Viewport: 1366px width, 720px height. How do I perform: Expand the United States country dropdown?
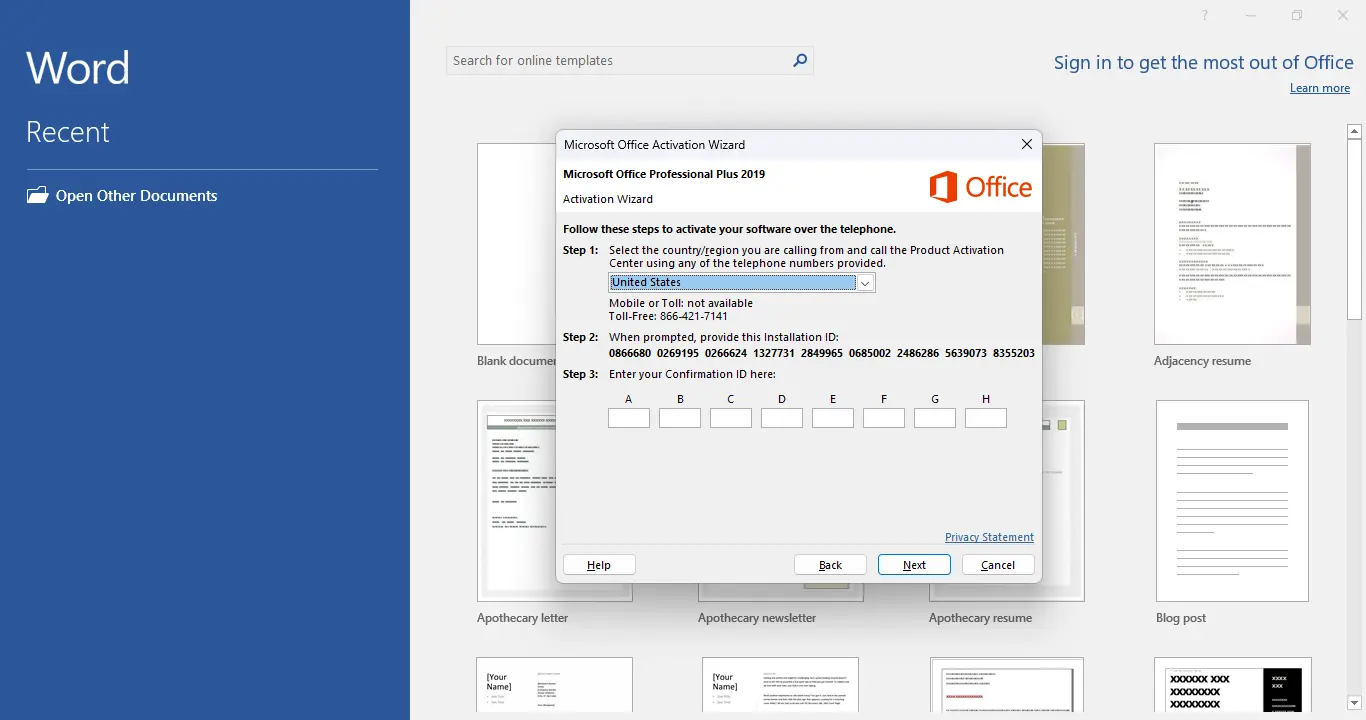pyautogui.click(x=866, y=283)
